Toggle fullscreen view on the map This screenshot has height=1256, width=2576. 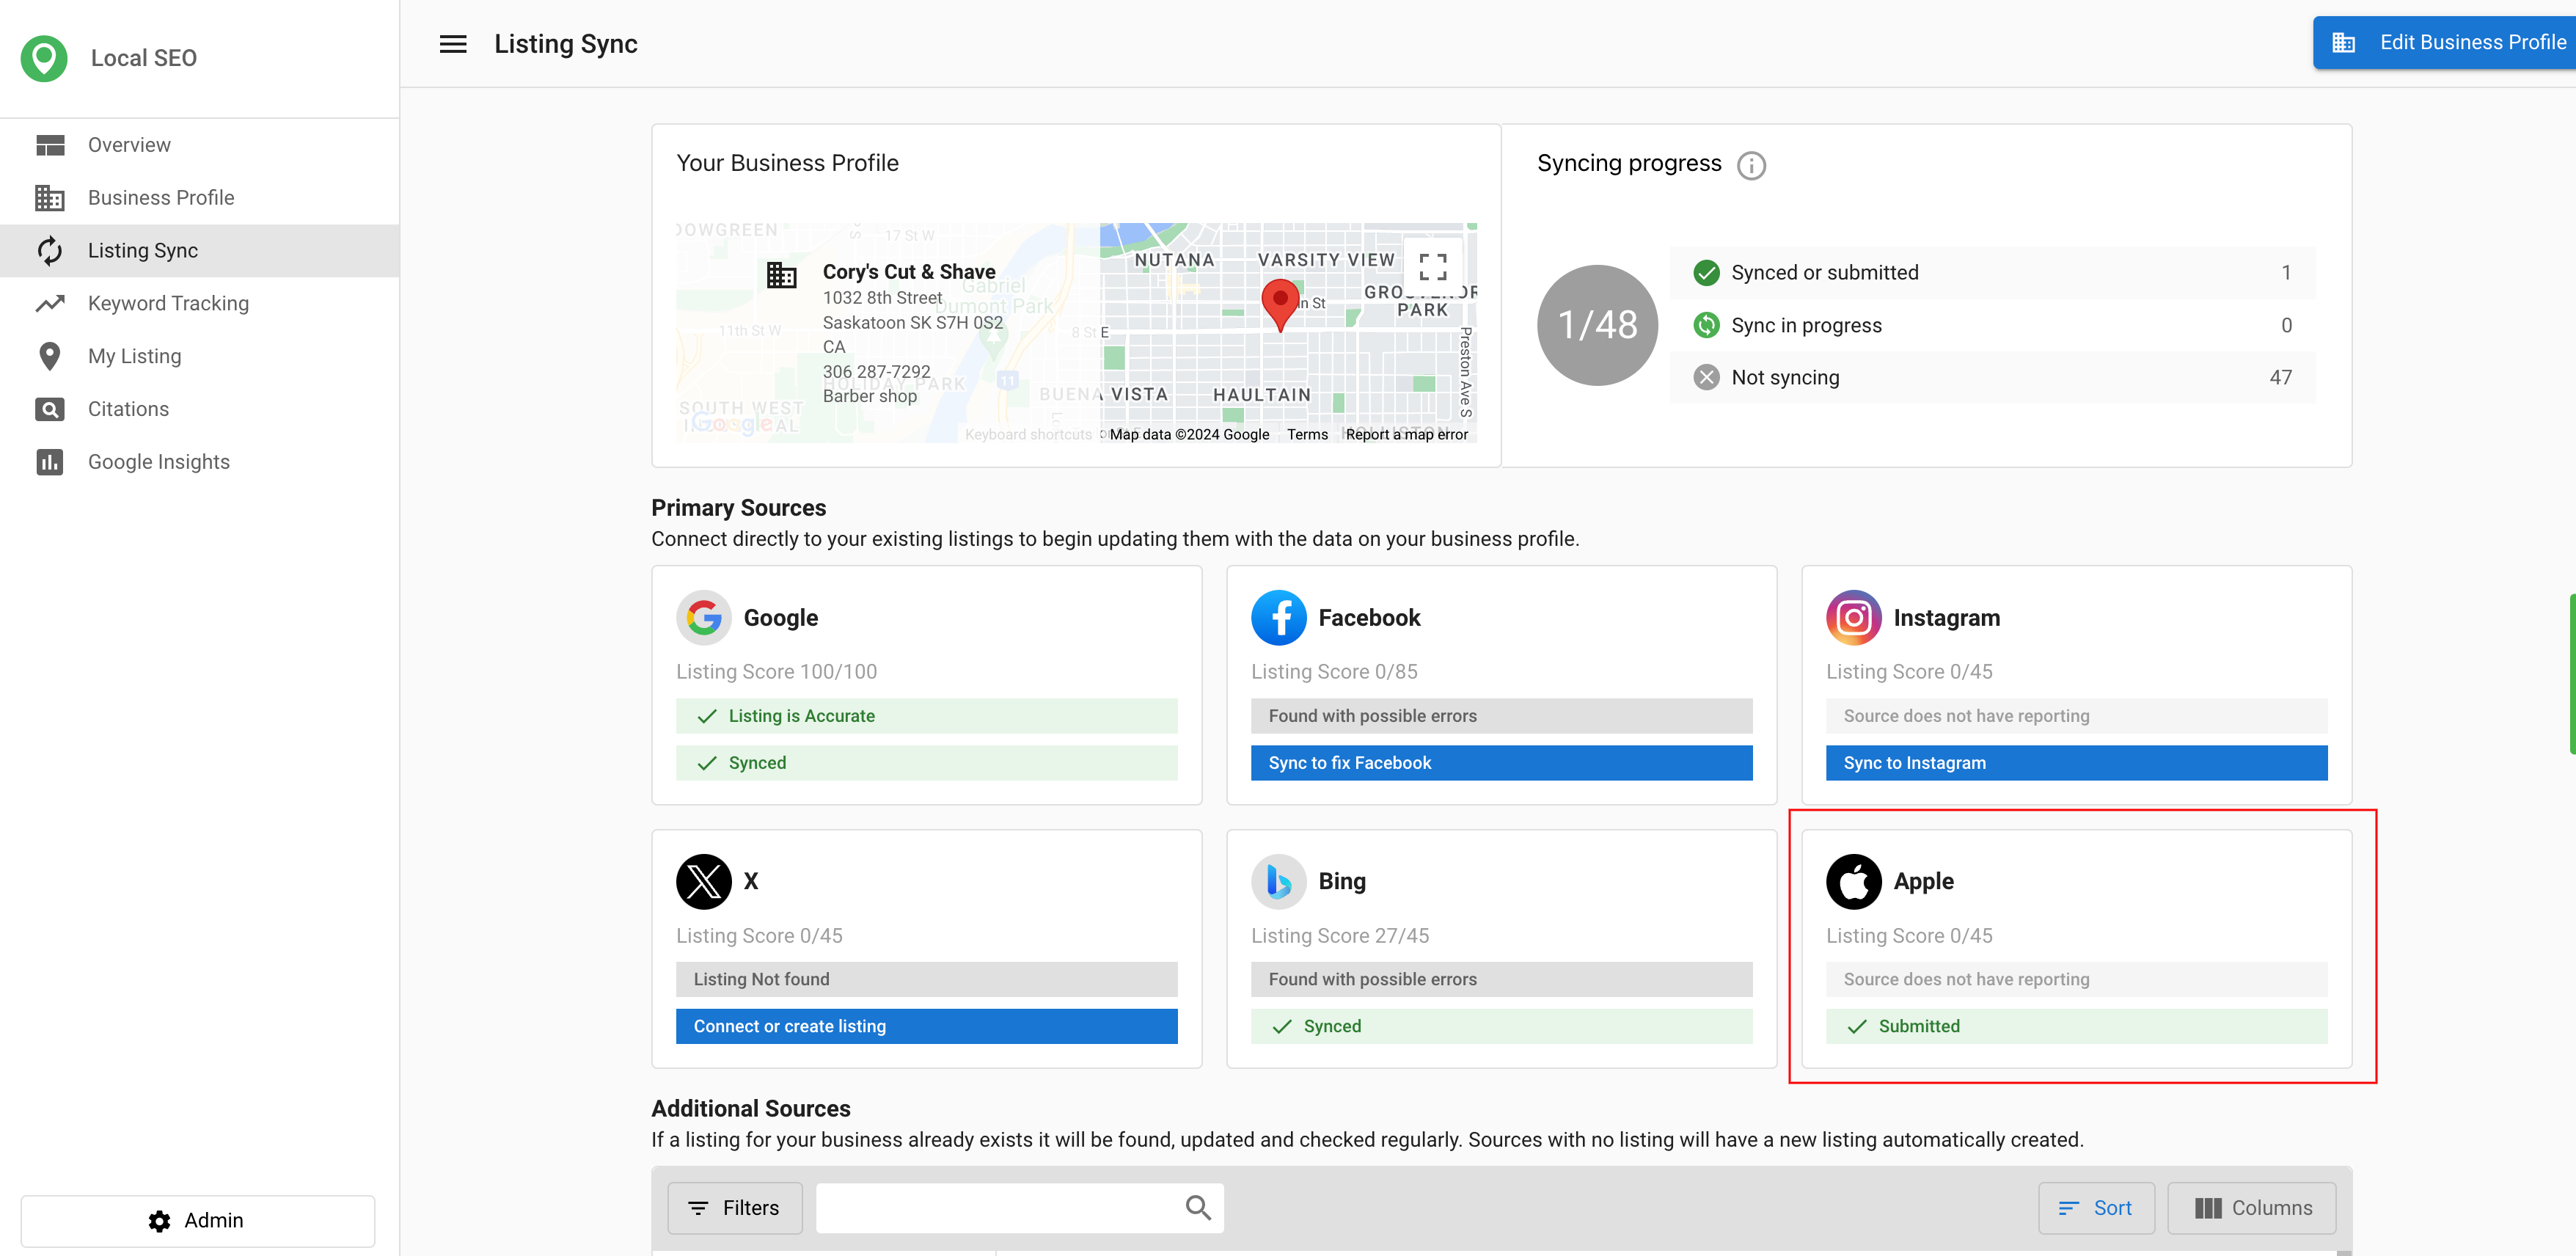tap(1432, 266)
